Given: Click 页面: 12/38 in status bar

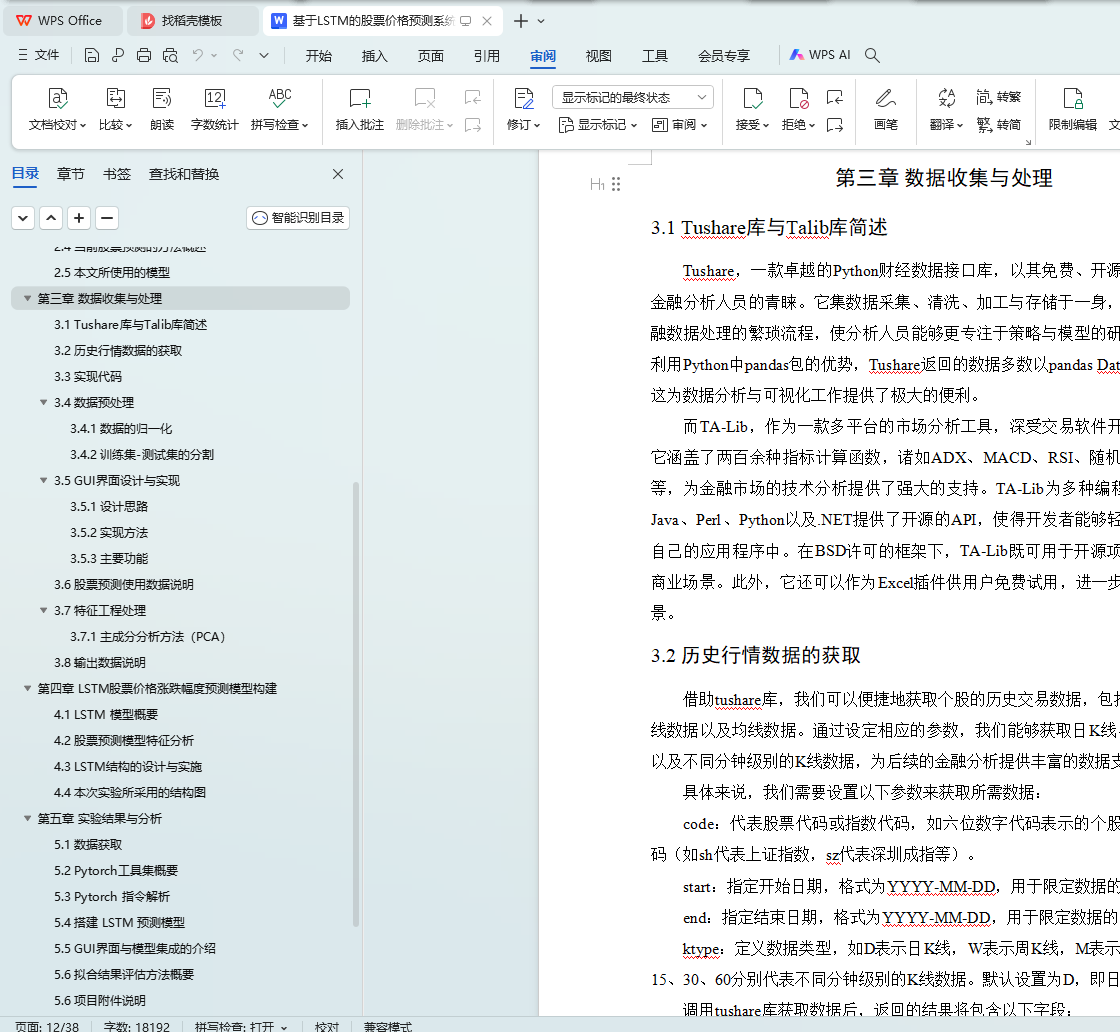Looking at the screenshot, I should click(x=47, y=1026).
